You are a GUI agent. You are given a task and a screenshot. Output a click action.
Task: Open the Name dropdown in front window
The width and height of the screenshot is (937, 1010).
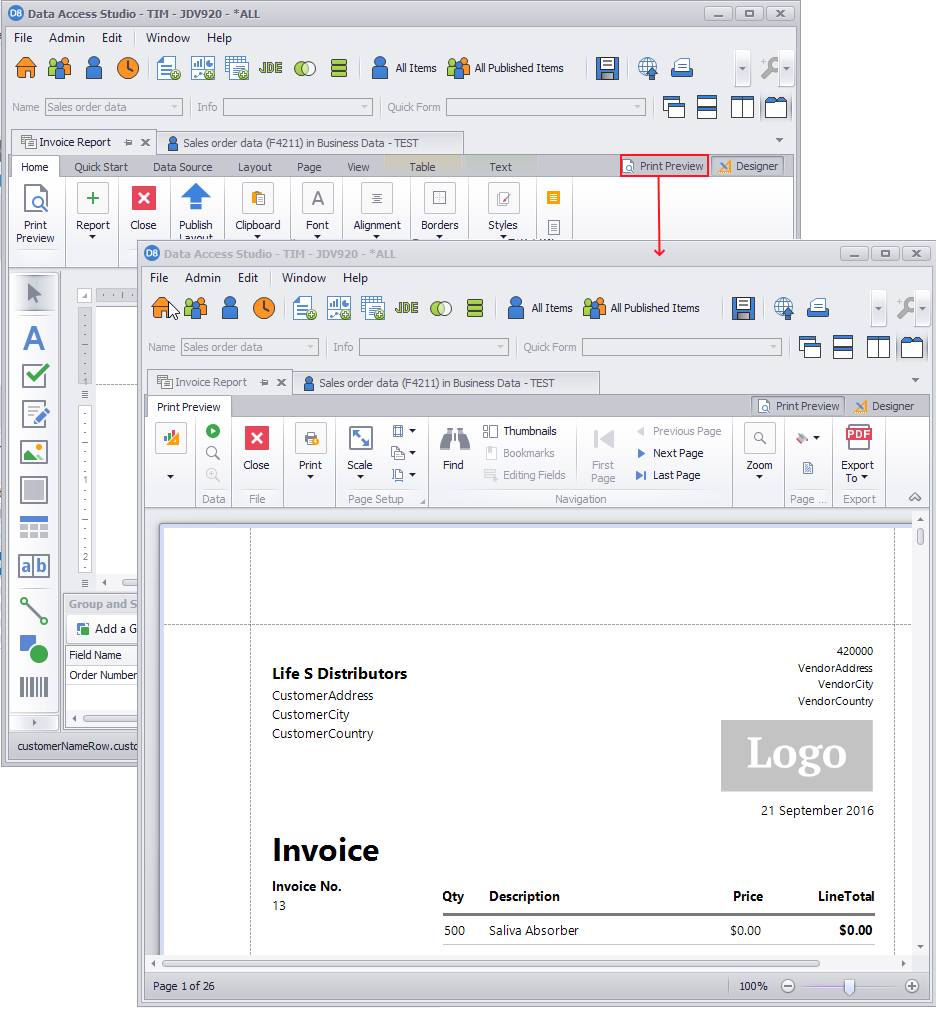point(310,347)
